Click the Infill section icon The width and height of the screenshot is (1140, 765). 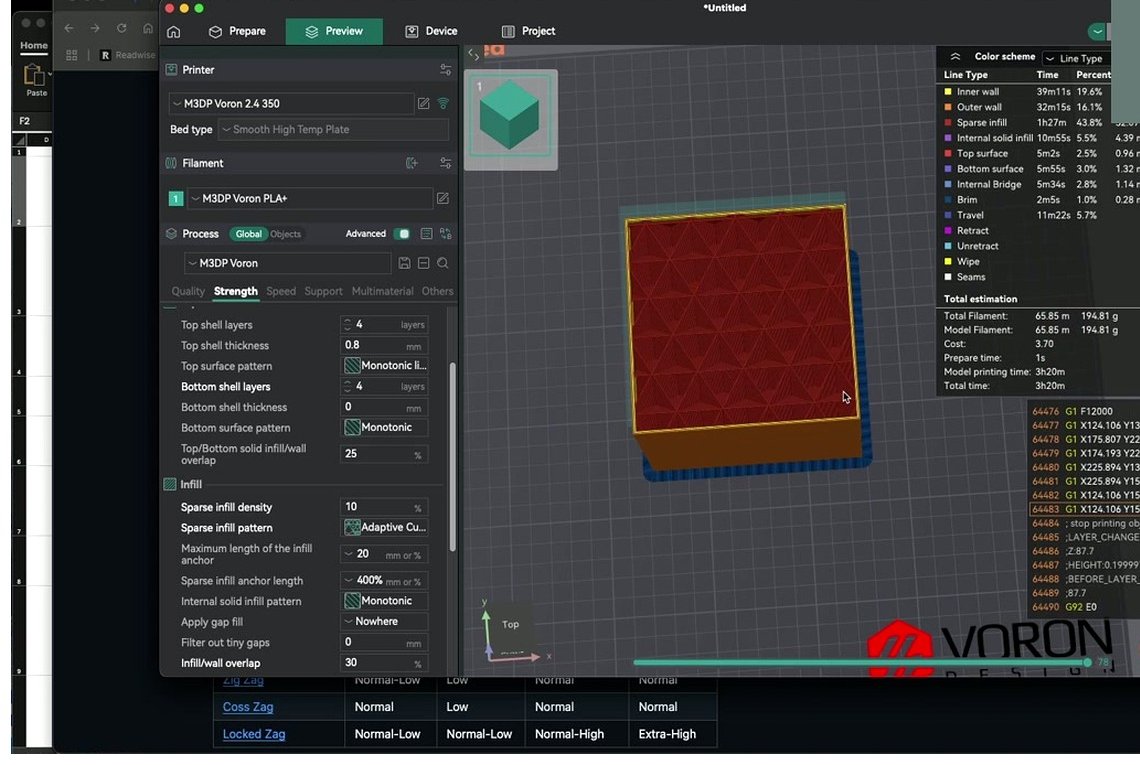pos(170,484)
